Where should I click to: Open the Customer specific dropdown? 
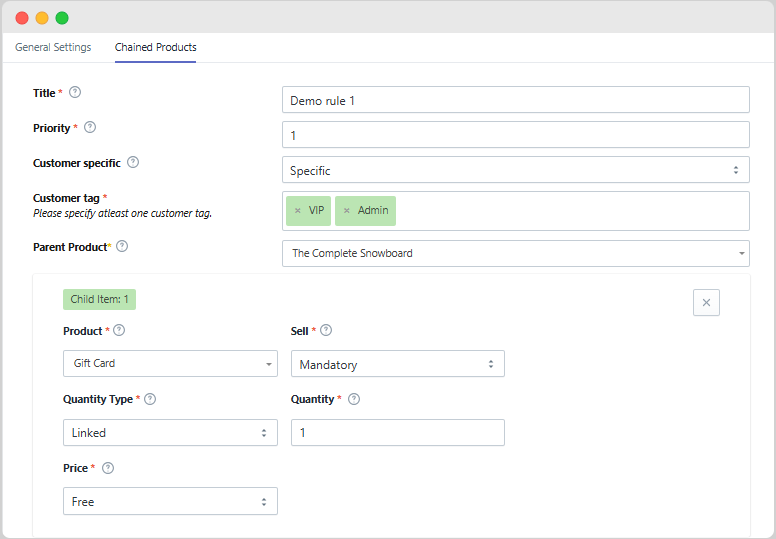click(515, 170)
